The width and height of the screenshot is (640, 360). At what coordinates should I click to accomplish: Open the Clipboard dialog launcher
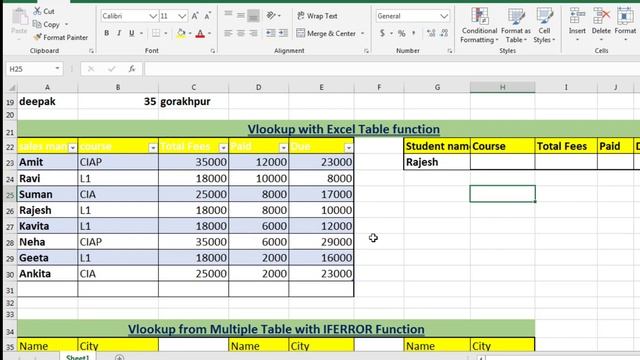tap(91, 51)
